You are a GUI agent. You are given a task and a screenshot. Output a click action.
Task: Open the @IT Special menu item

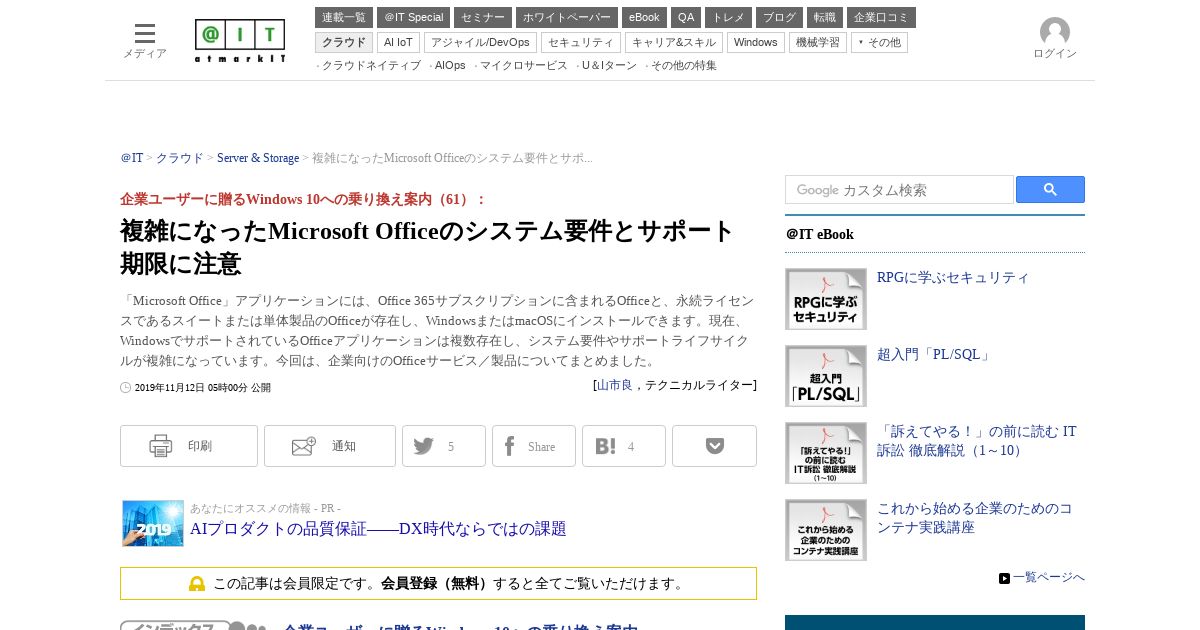tap(413, 17)
